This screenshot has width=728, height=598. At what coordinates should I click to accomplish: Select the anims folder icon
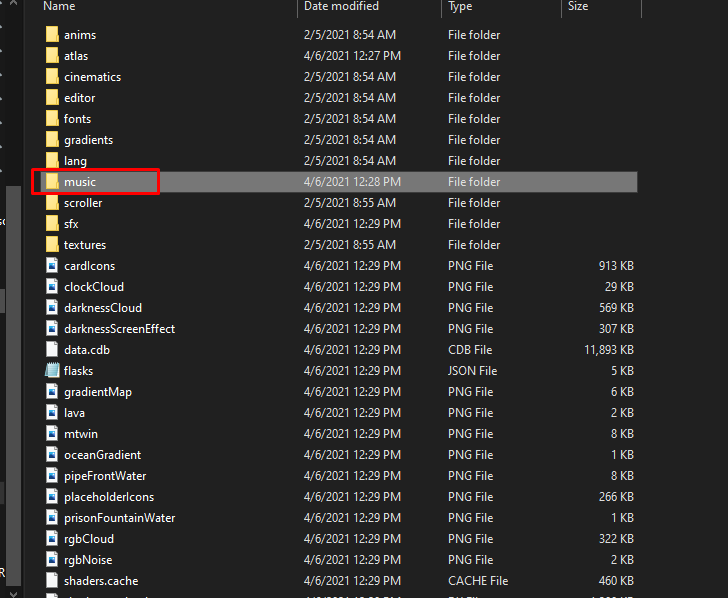(x=53, y=35)
